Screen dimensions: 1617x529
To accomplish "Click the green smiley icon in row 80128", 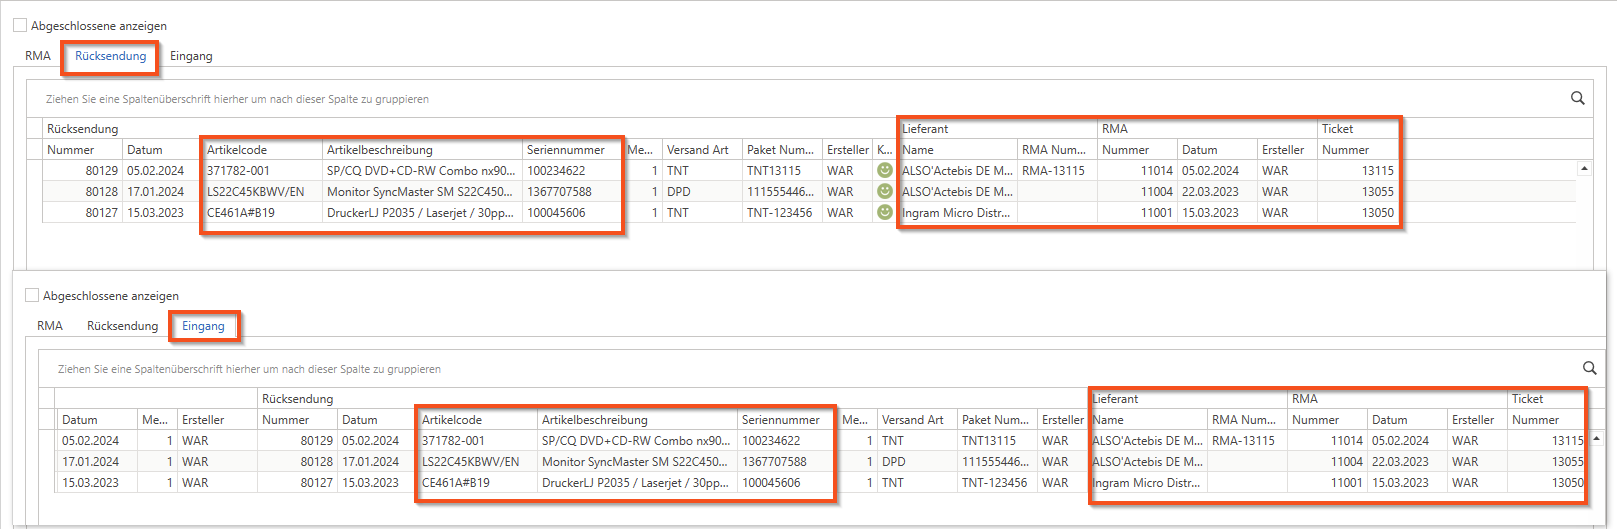I will (x=884, y=191).
